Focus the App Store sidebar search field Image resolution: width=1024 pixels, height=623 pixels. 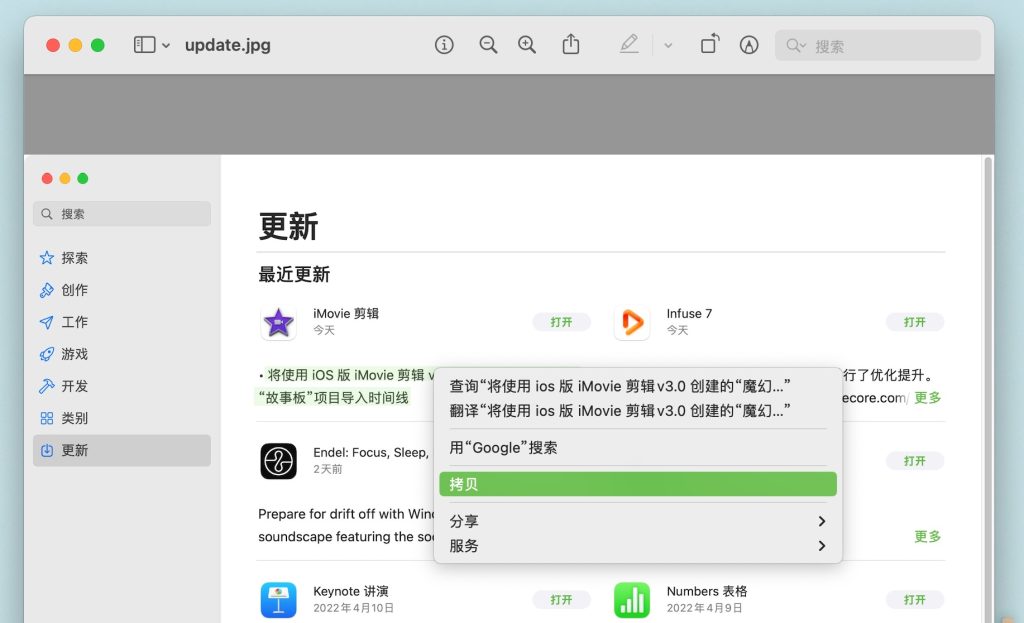tap(122, 214)
